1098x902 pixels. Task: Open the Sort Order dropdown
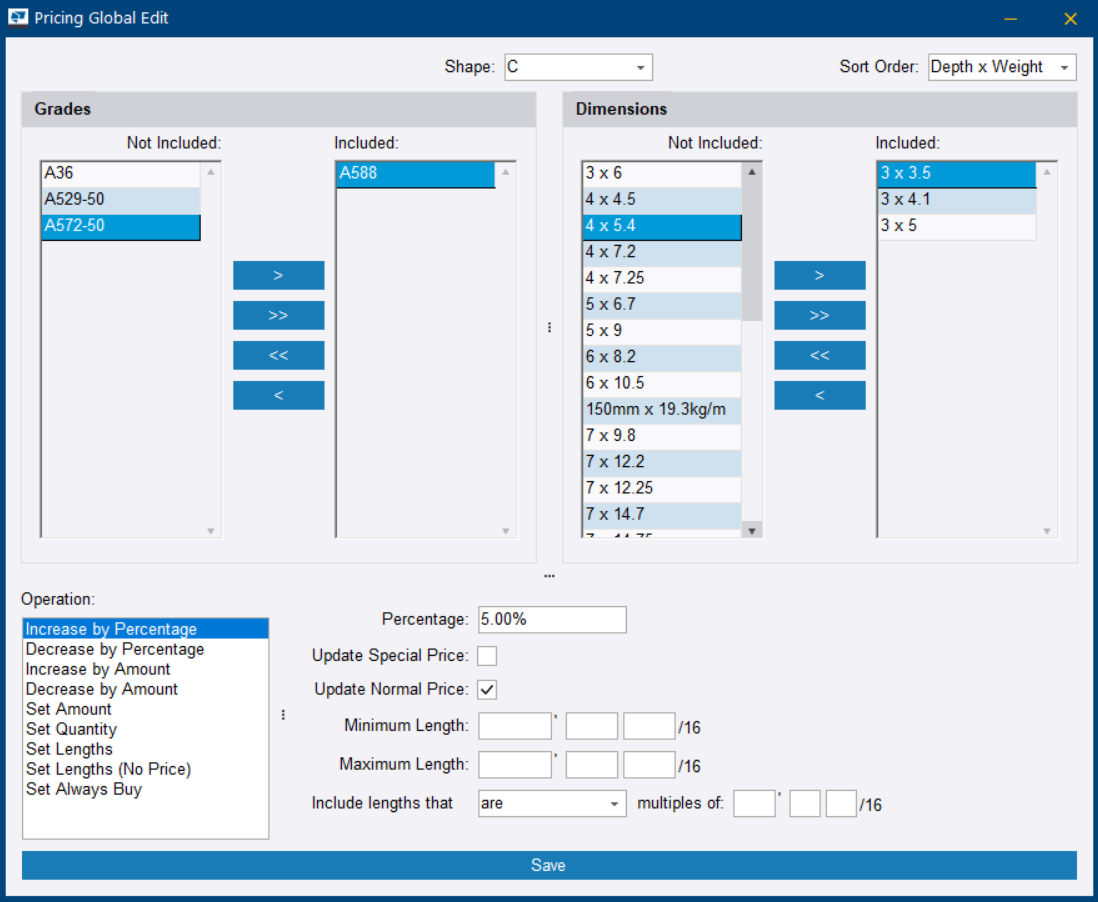pyautogui.click(x=1002, y=67)
